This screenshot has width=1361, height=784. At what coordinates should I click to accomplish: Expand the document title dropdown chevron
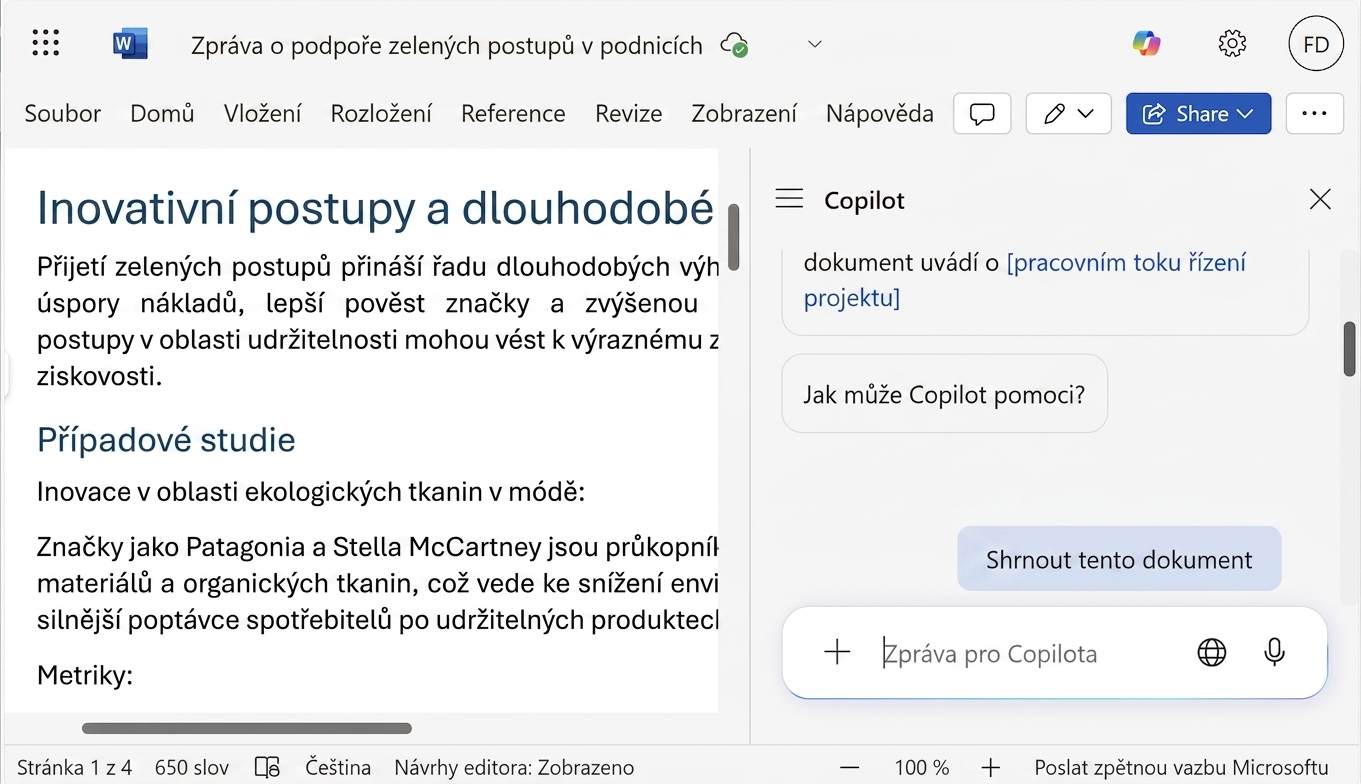click(815, 44)
